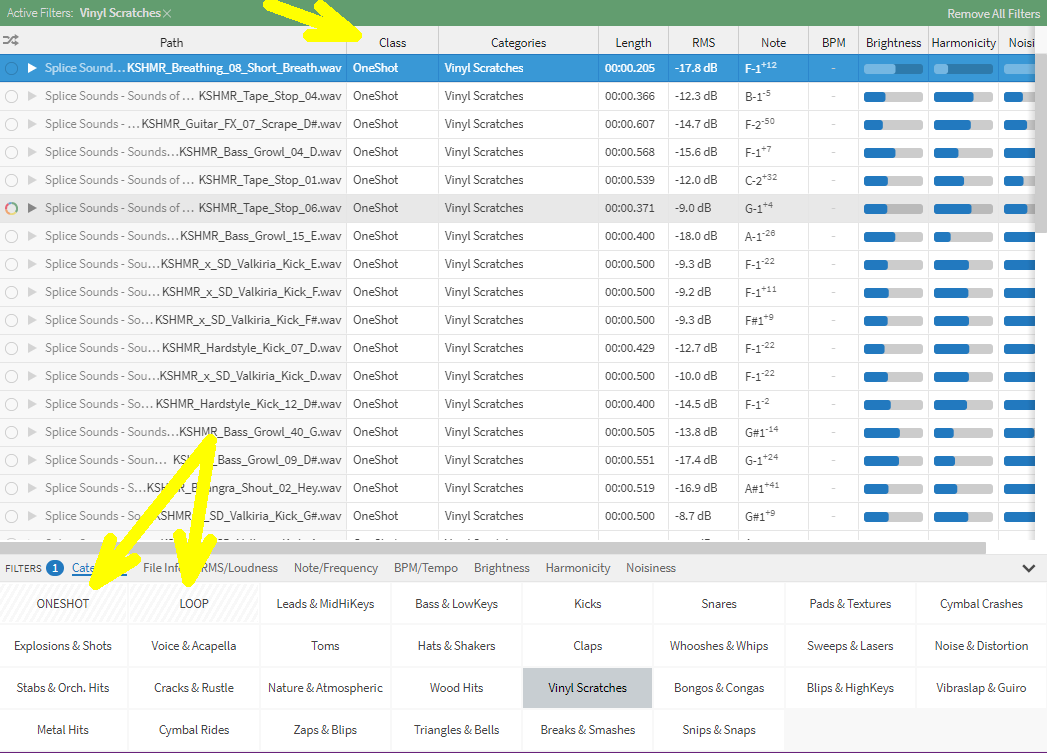The height and width of the screenshot is (753, 1047).
Task: Select the circle marker for KSHMR_Guitar_FX_07_Scrape_D#.wav
Action: click(11, 124)
